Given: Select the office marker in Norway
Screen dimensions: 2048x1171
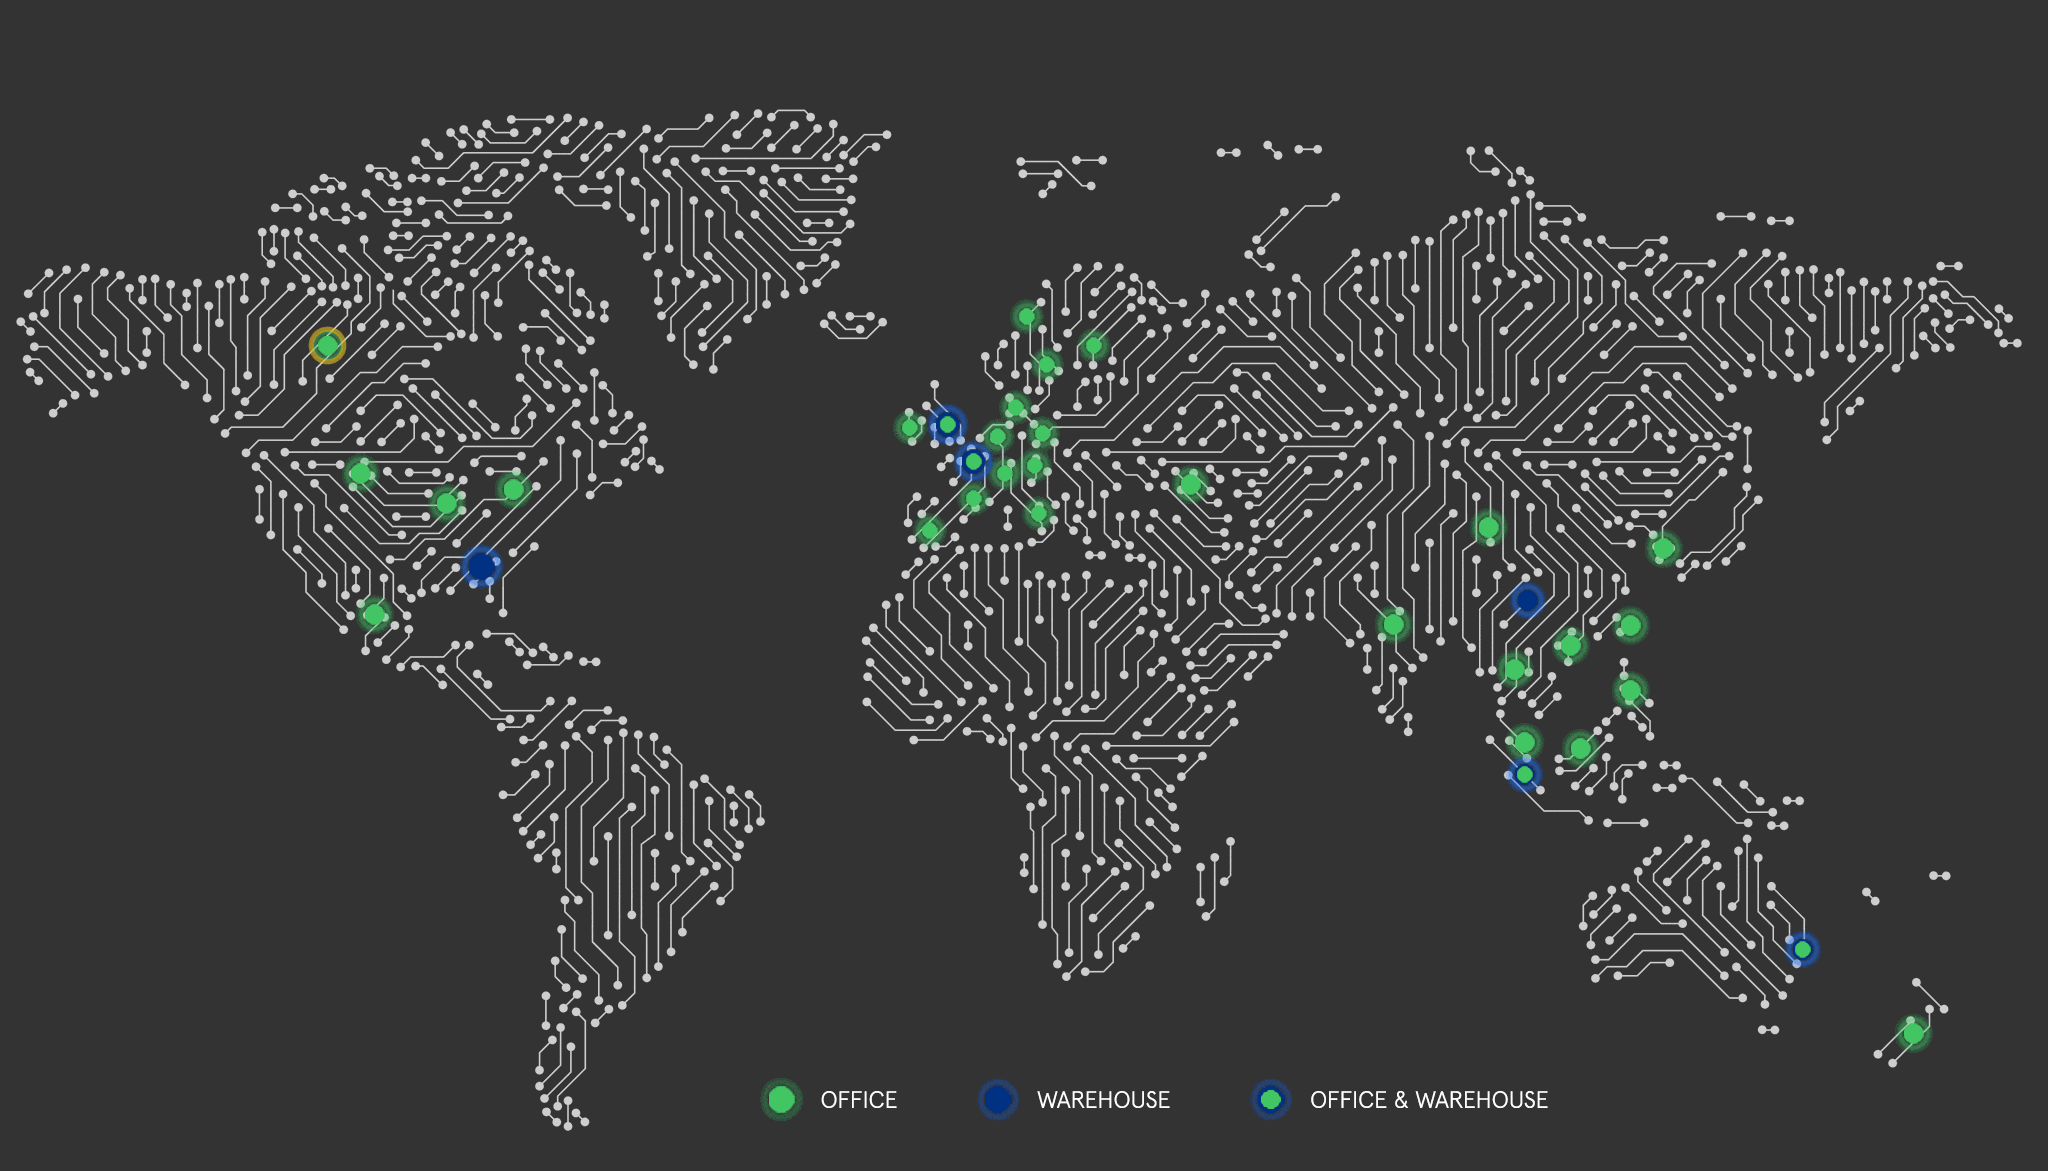Looking at the screenshot, I should tap(1026, 317).
